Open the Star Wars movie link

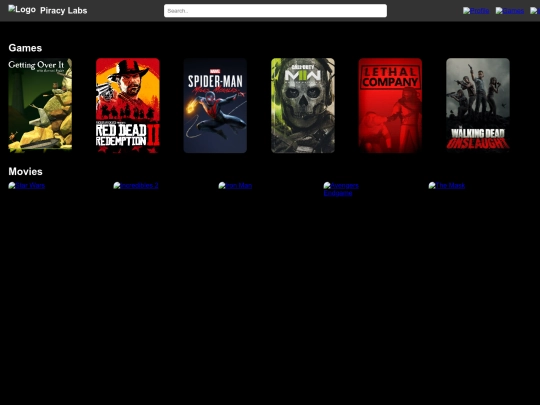(x=27, y=186)
